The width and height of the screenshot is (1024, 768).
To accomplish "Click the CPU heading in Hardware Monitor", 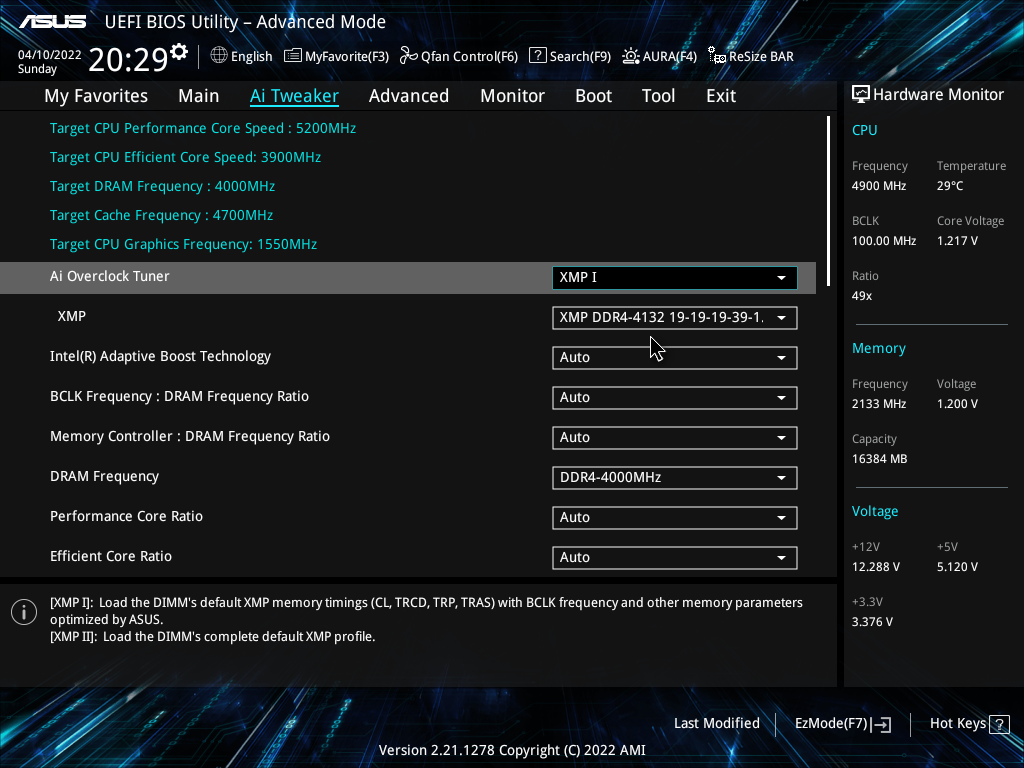I will (865, 130).
